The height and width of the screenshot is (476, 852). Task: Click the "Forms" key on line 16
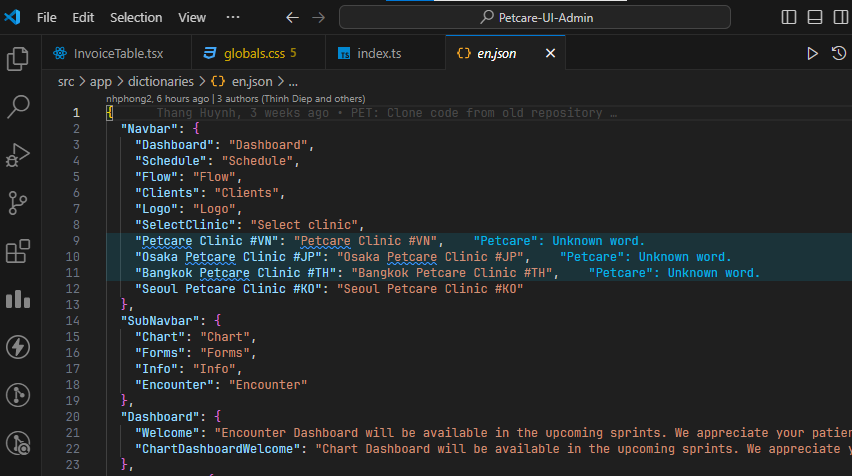pos(160,353)
